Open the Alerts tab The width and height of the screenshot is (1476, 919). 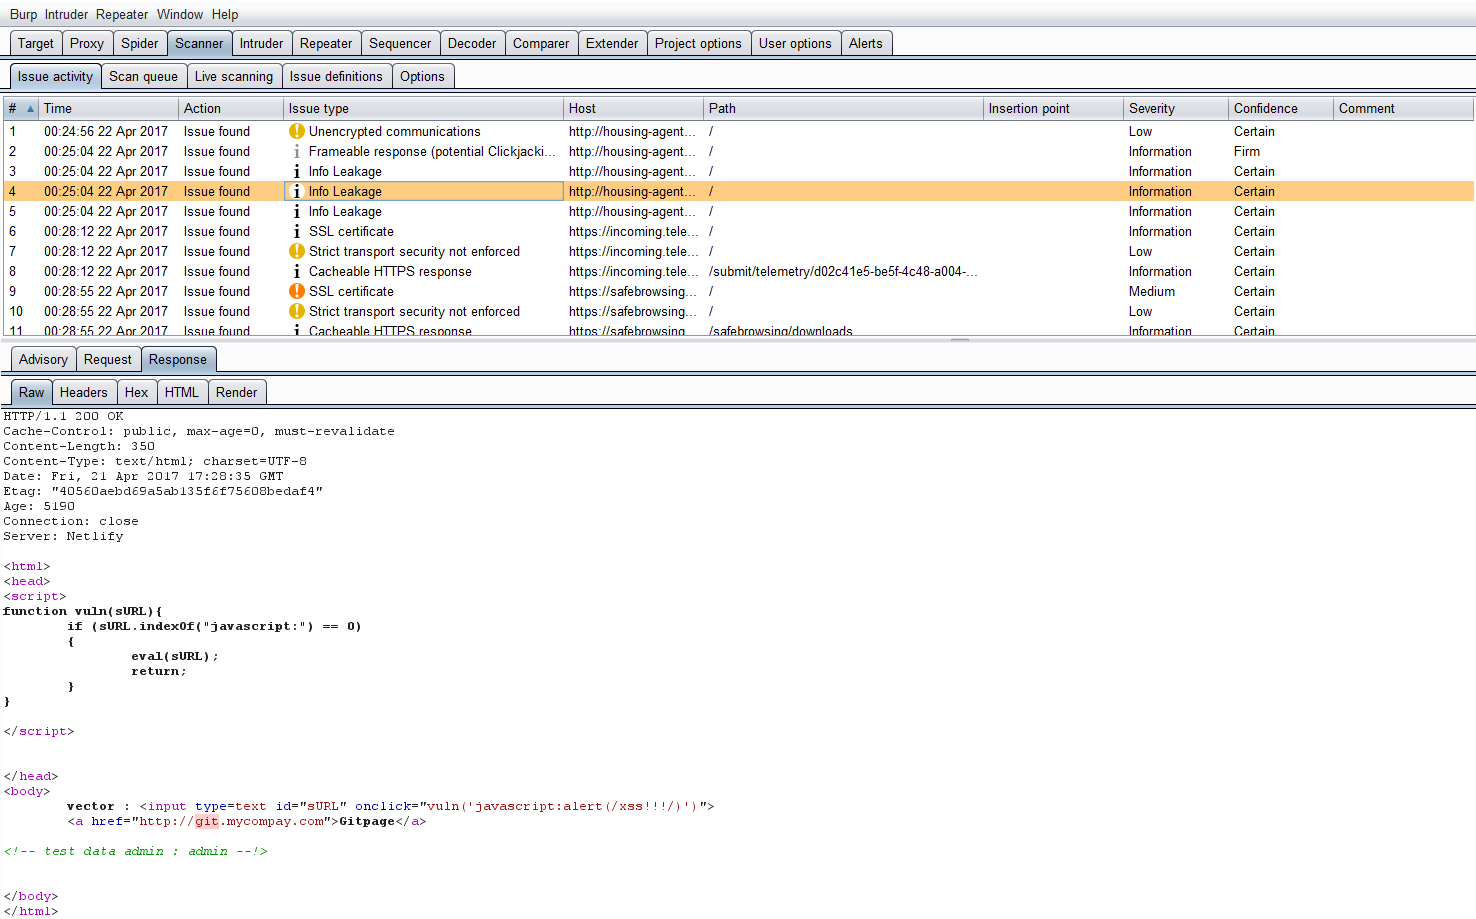click(x=866, y=43)
